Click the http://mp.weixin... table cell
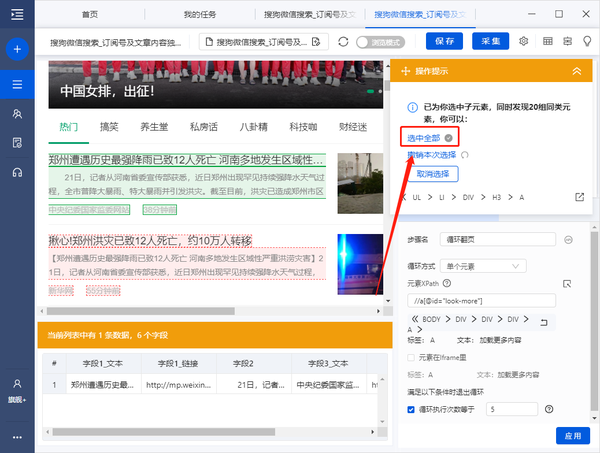 point(178,385)
